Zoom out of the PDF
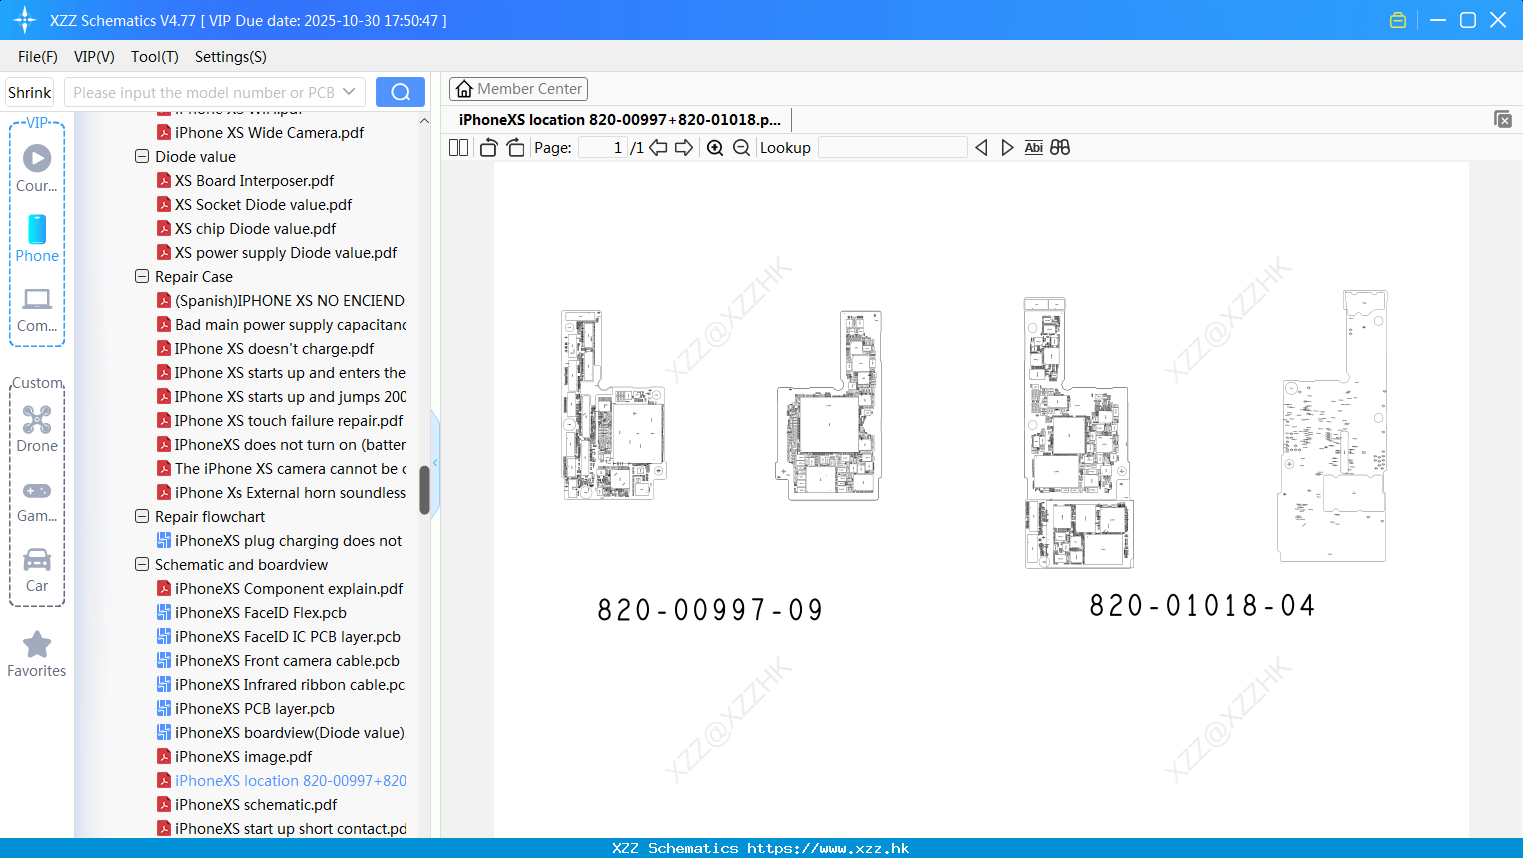Viewport: 1523px width, 858px height. tap(741, 148)
